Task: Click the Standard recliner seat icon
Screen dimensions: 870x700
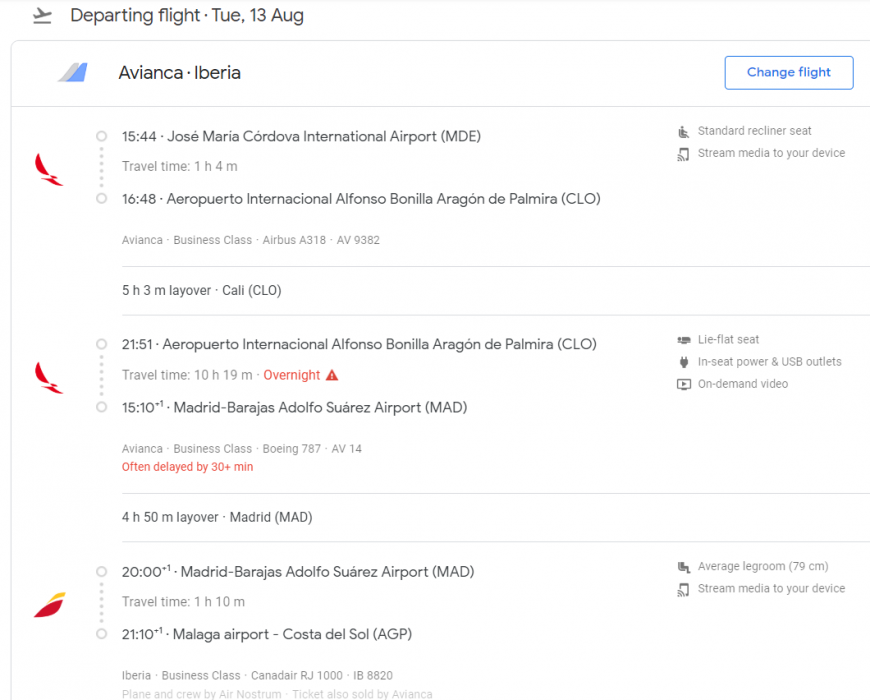Action: pos(684,131)
